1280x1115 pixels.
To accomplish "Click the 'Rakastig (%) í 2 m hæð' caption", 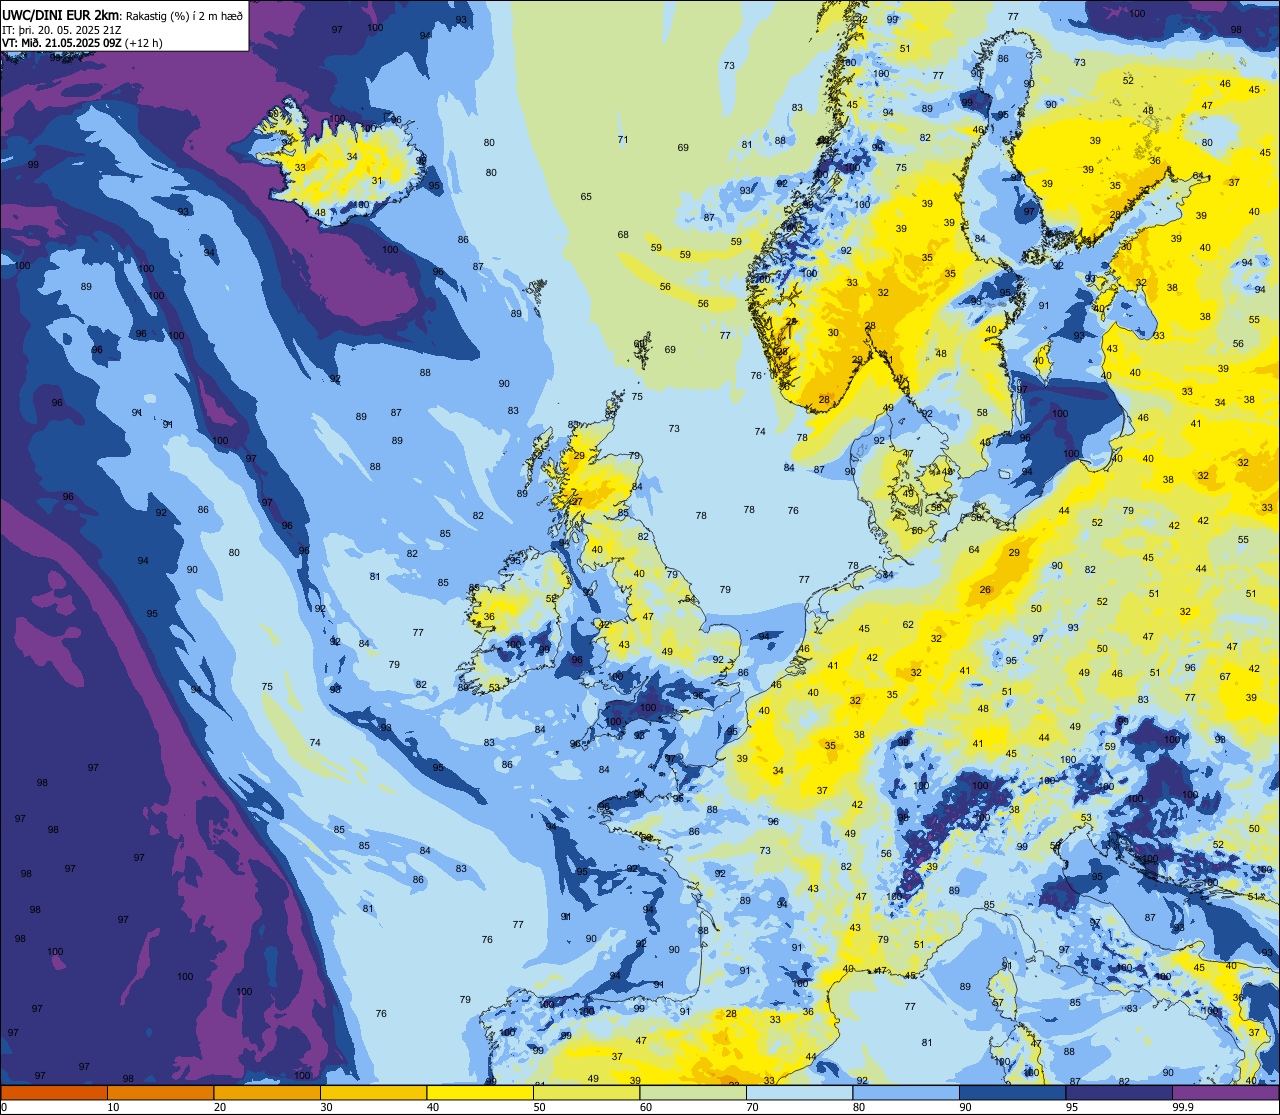I will (184, 15).
